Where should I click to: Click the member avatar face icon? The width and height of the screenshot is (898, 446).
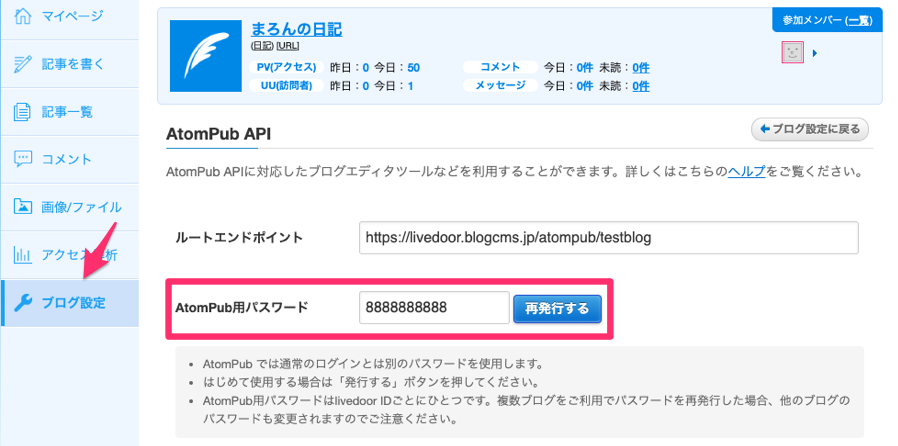pyautogui.click(x=793, y=53)
